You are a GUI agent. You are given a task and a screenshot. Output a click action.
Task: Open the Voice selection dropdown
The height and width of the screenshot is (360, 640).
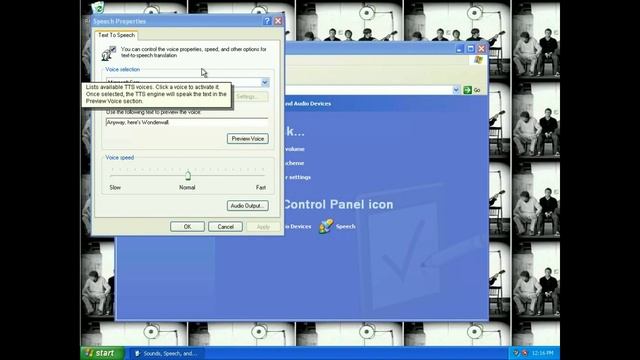(x=265, y=82)
